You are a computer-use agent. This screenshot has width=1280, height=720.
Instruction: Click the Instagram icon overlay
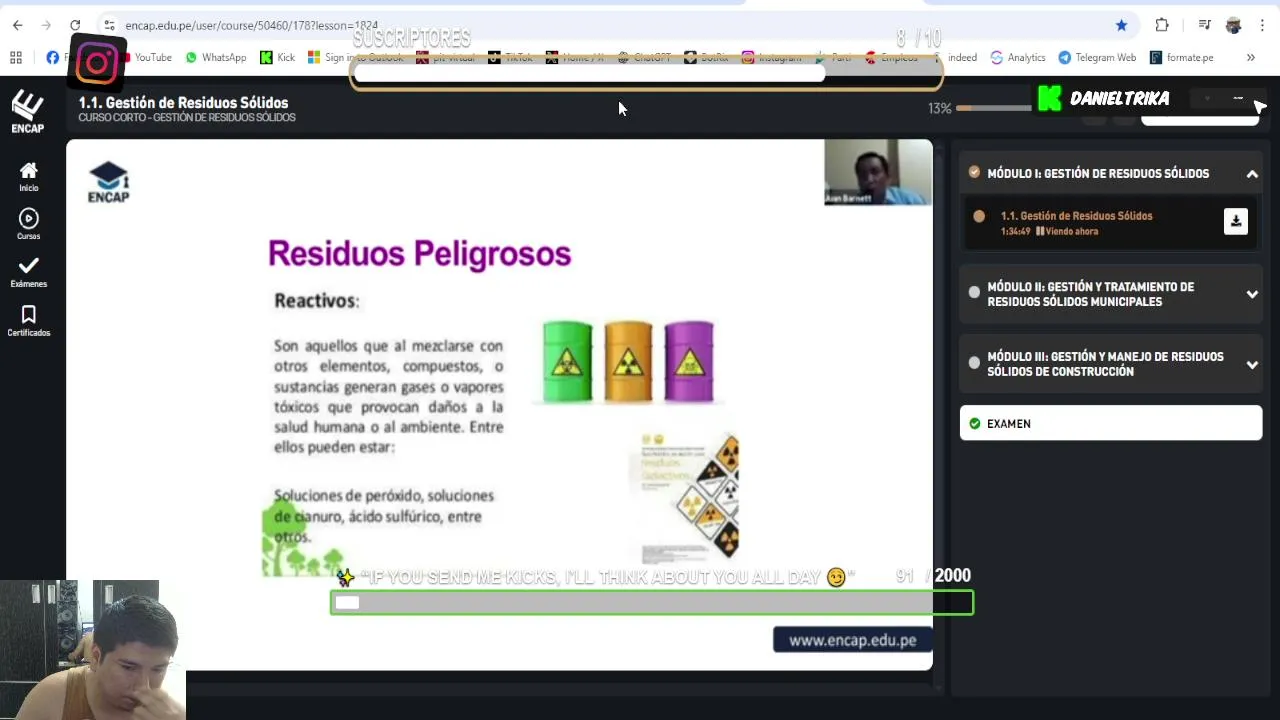pos(97,64)
